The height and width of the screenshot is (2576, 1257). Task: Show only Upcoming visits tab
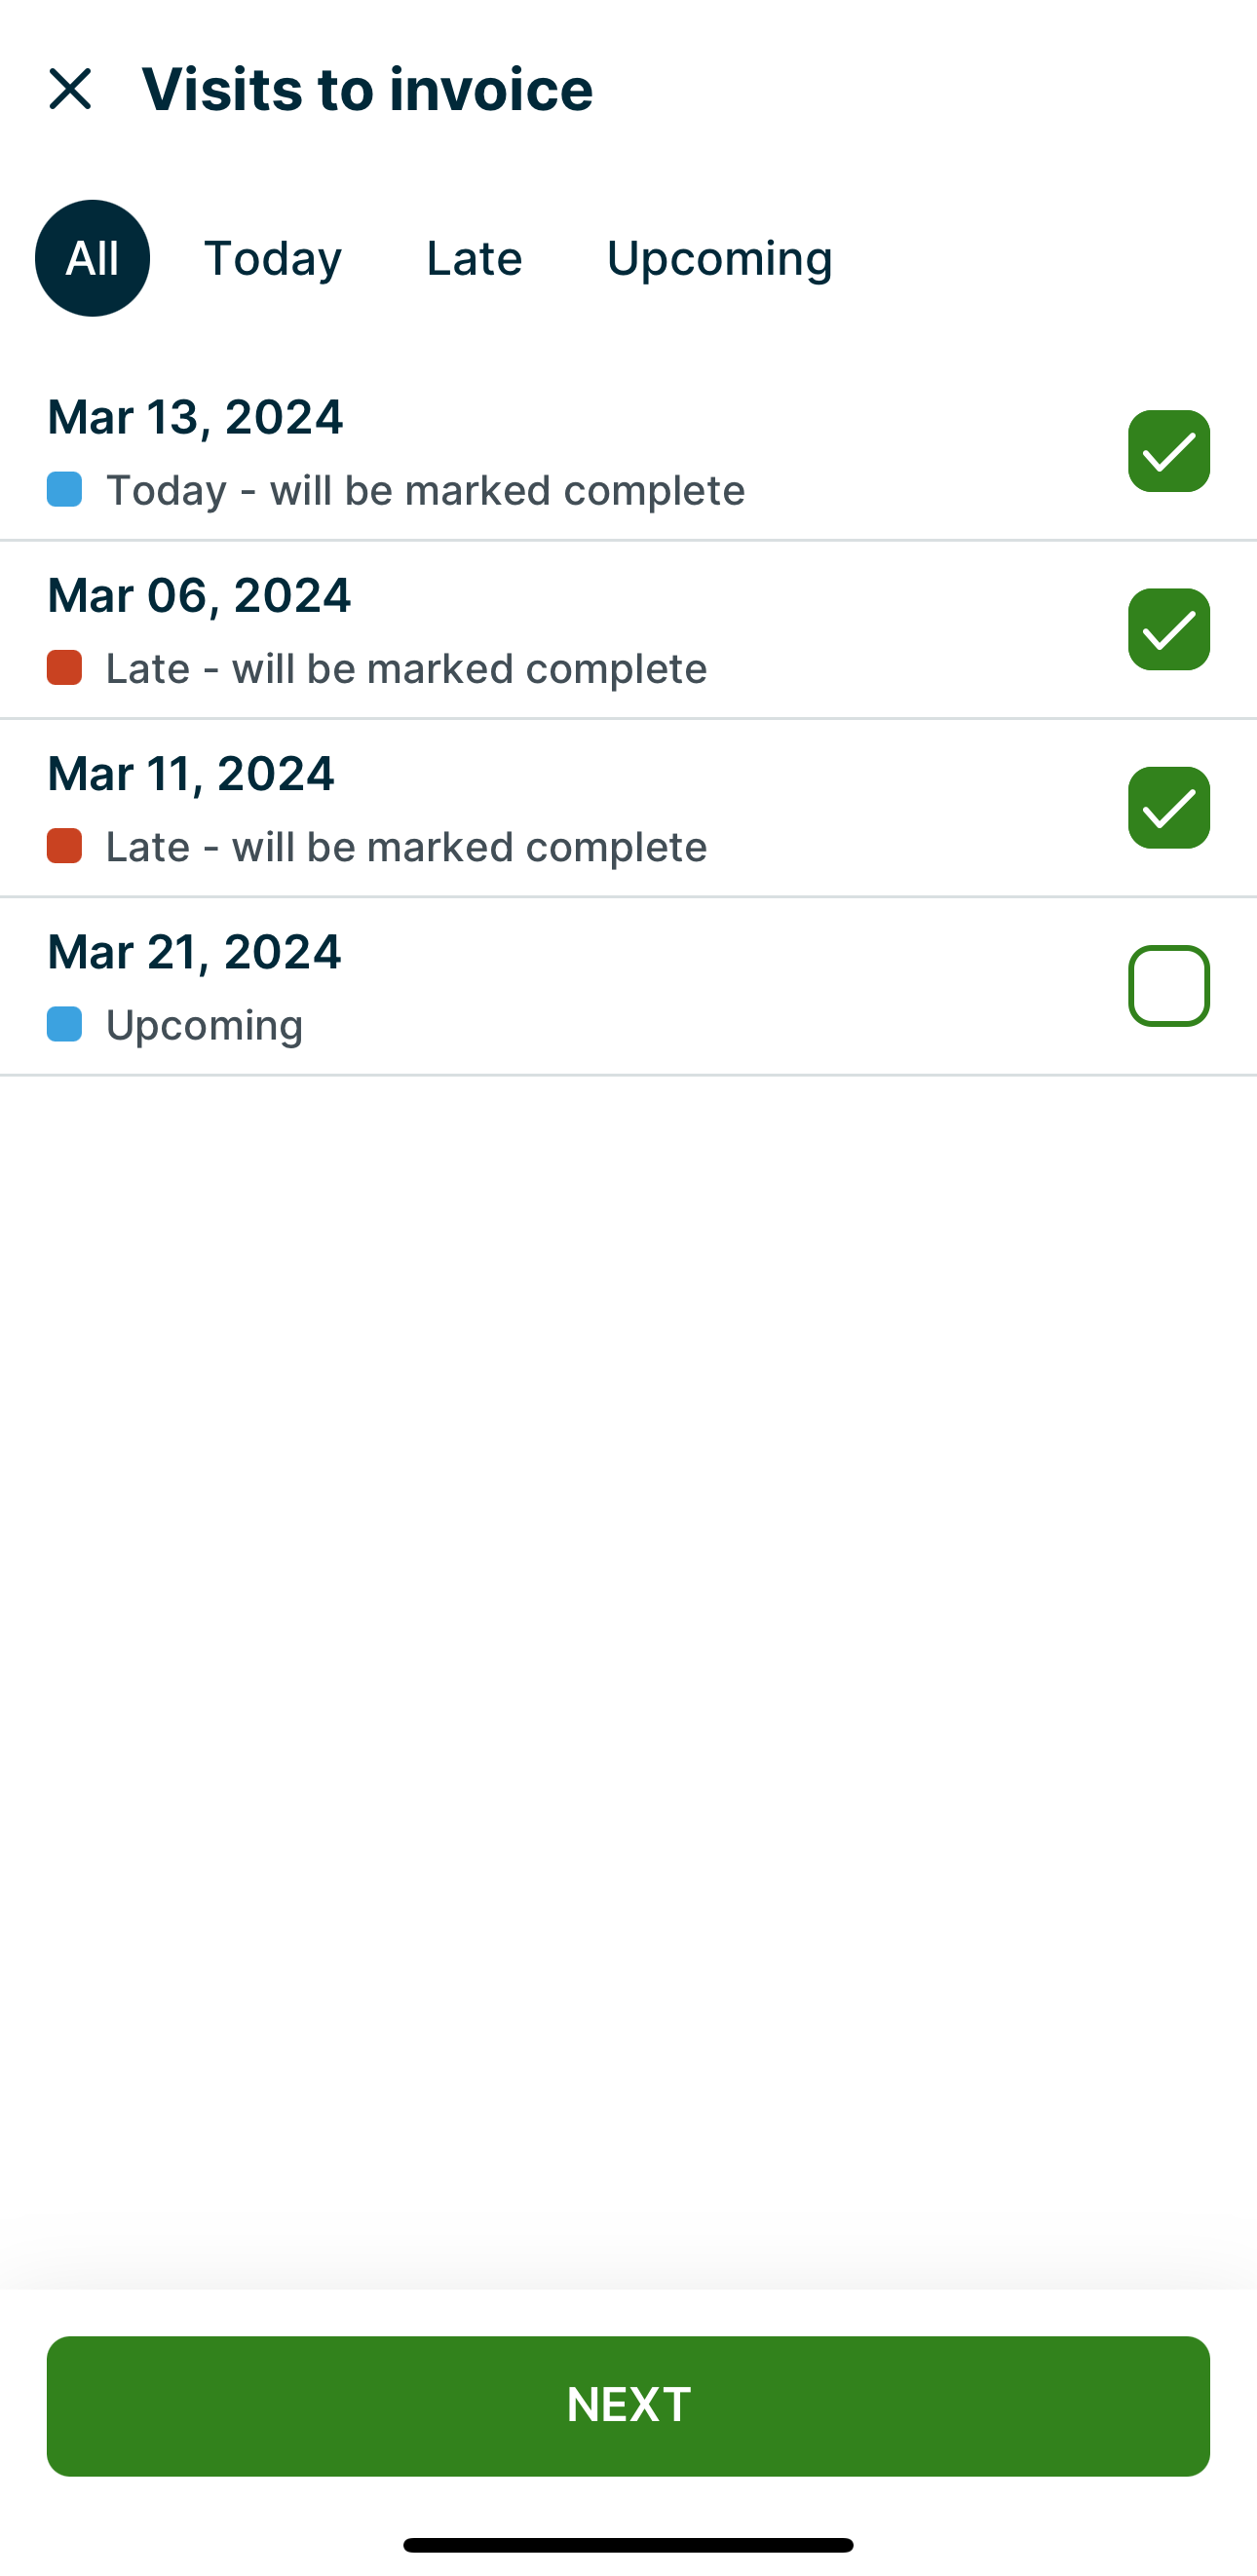(719, 258)
